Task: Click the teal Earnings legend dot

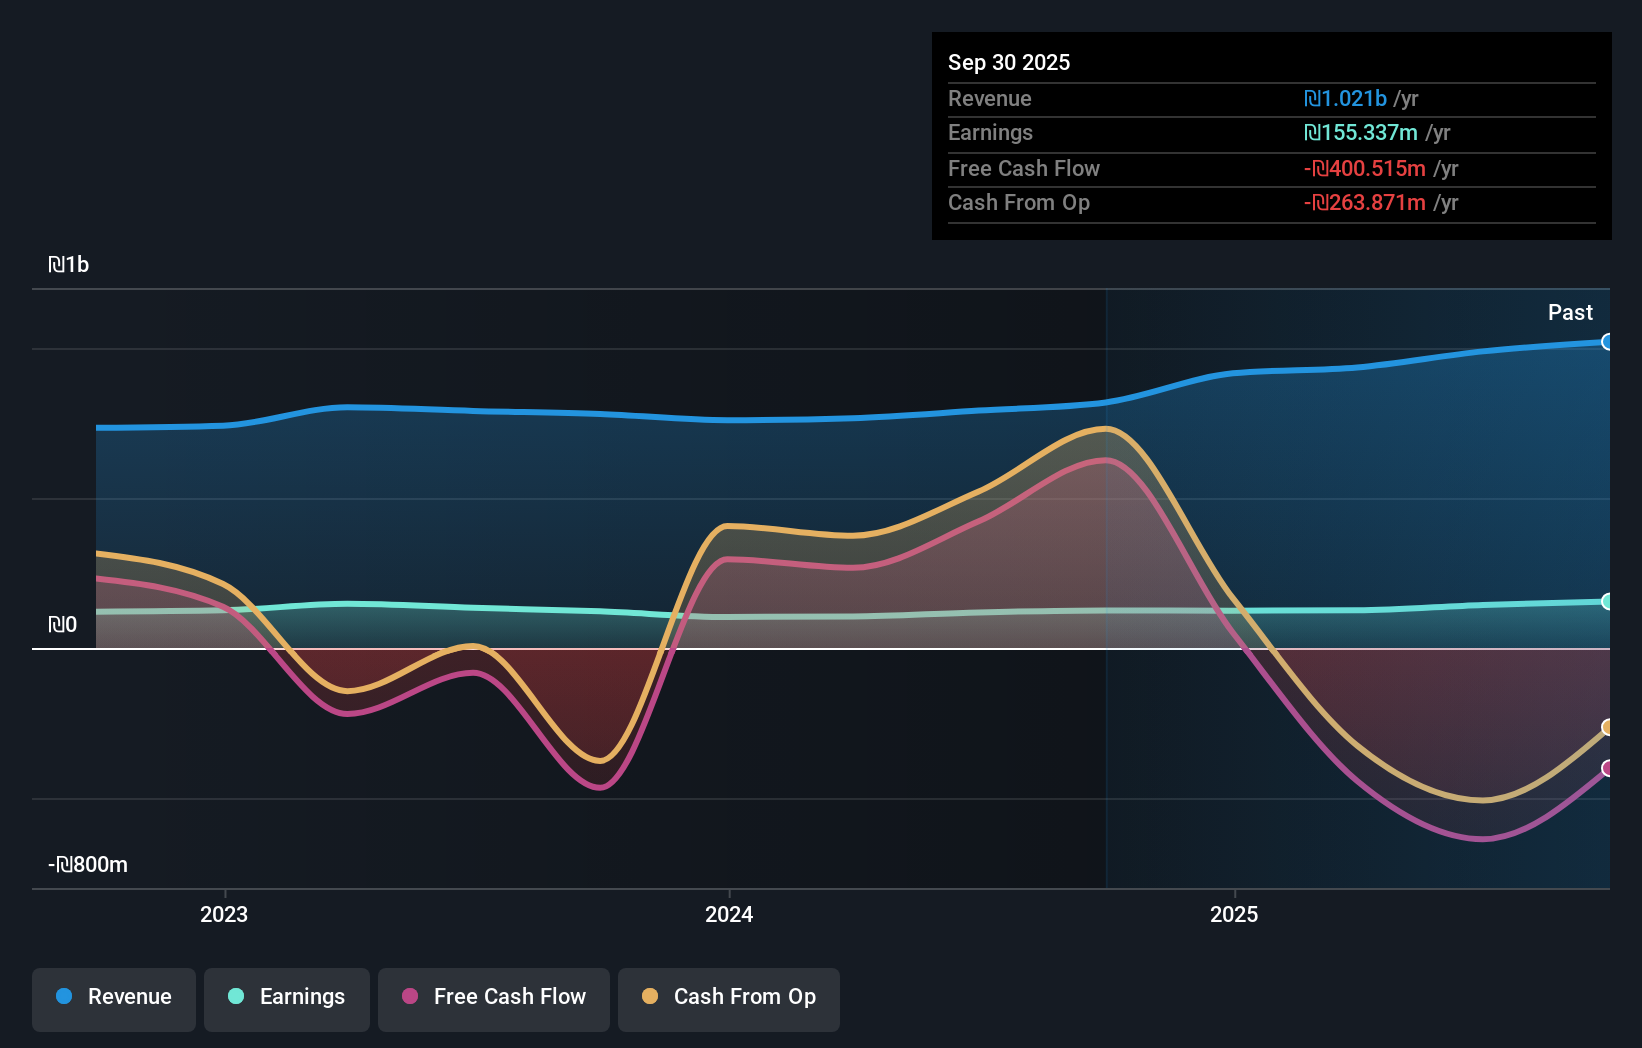Action: click(234, 997)
